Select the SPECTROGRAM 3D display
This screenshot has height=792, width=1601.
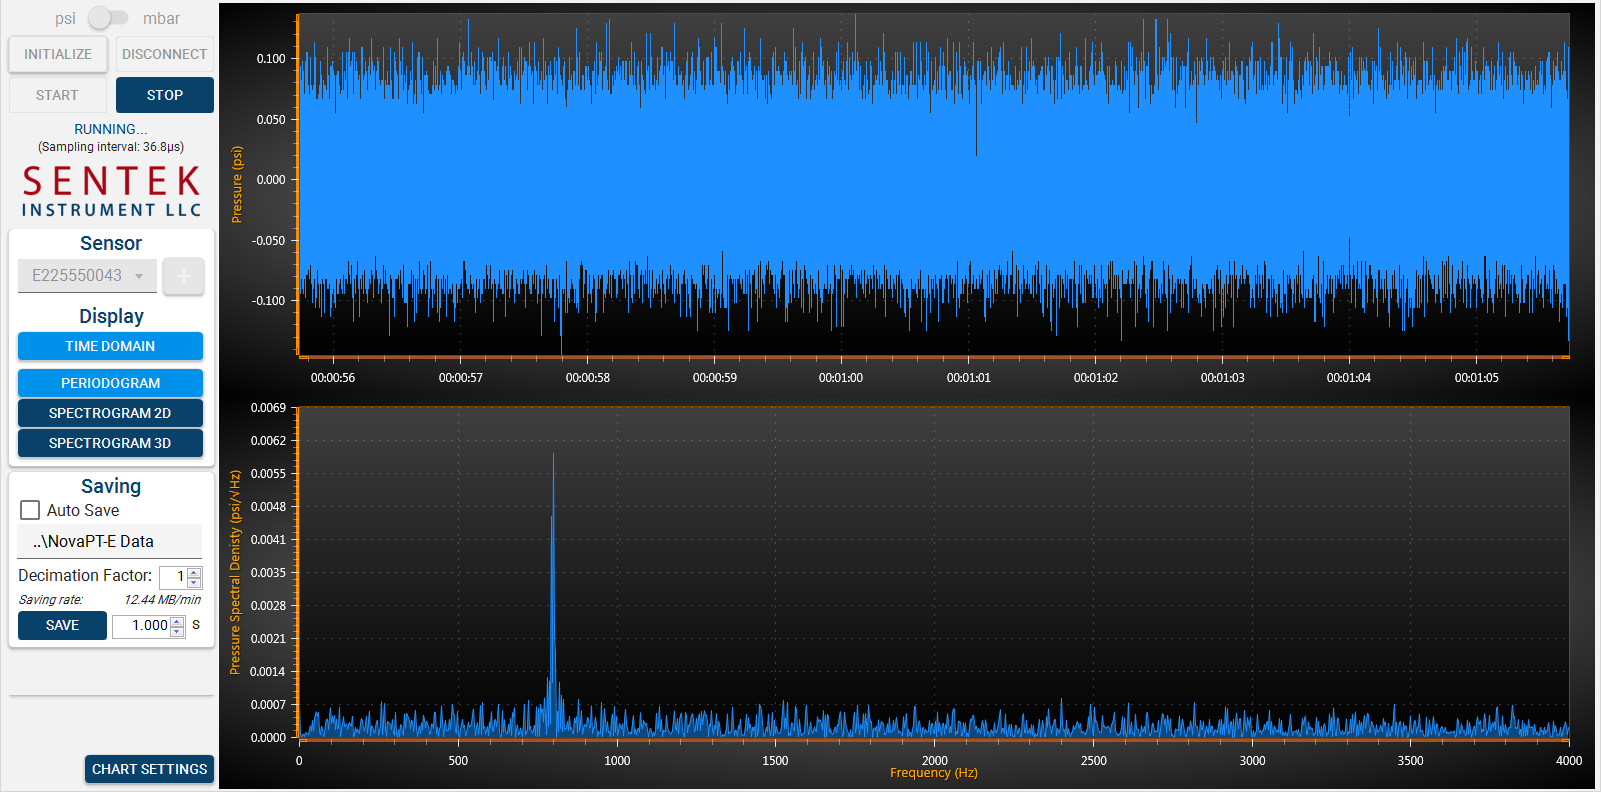click(110, 443)
